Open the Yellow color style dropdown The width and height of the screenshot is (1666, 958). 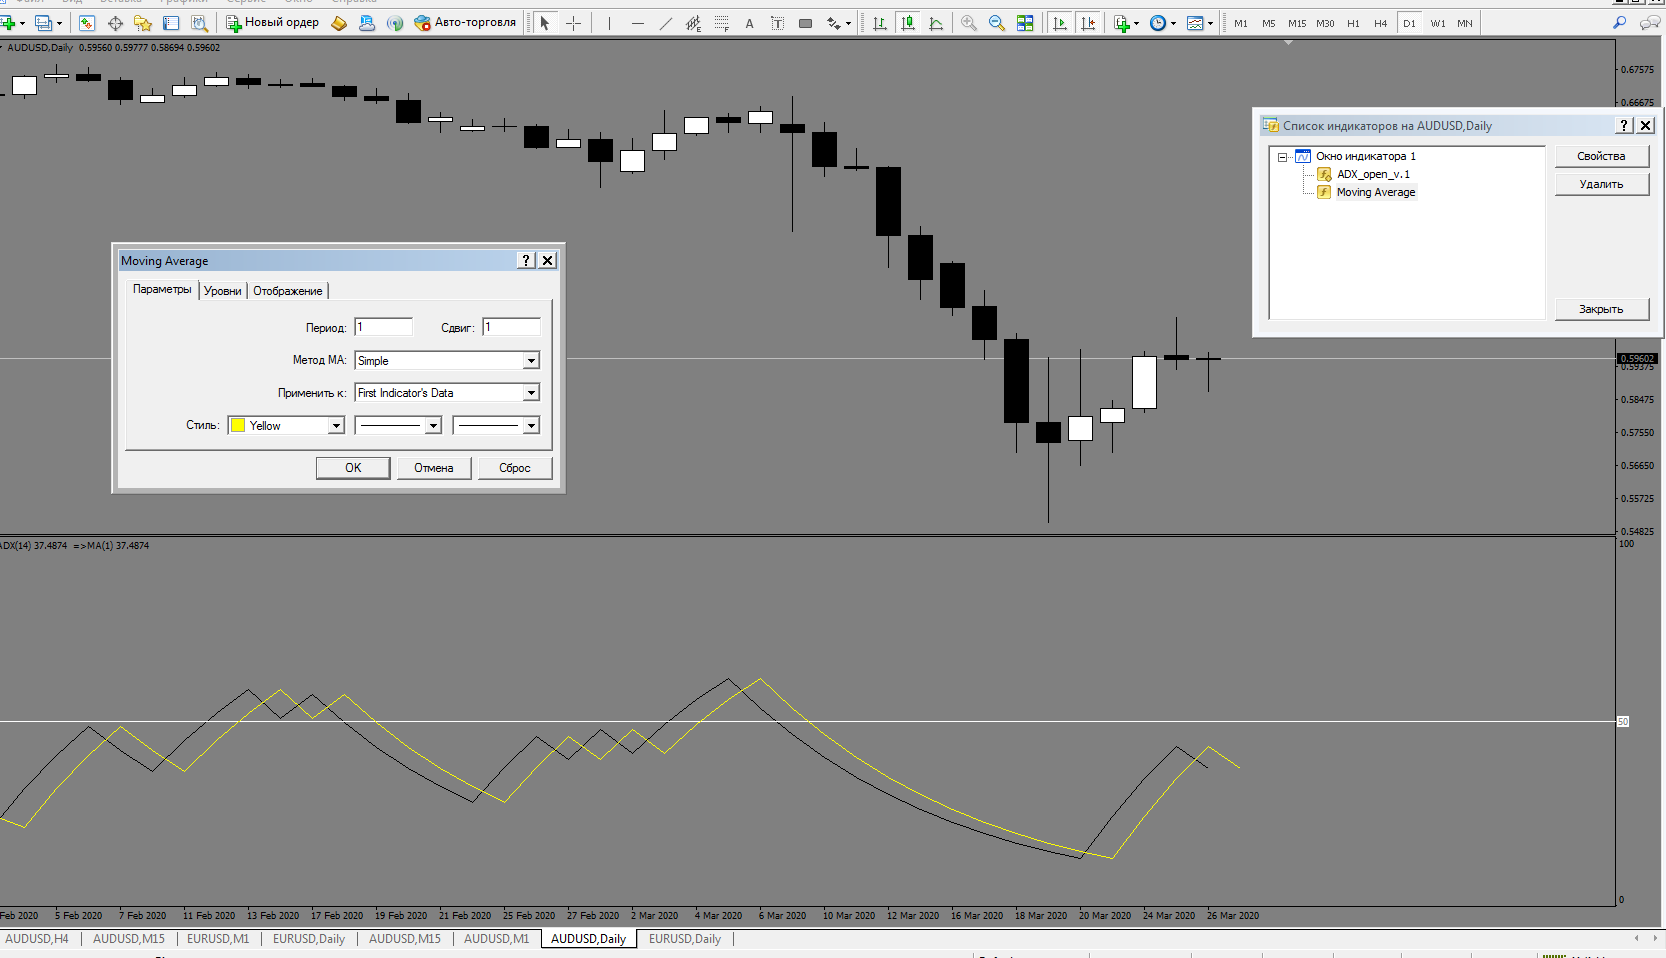(286, 426)
